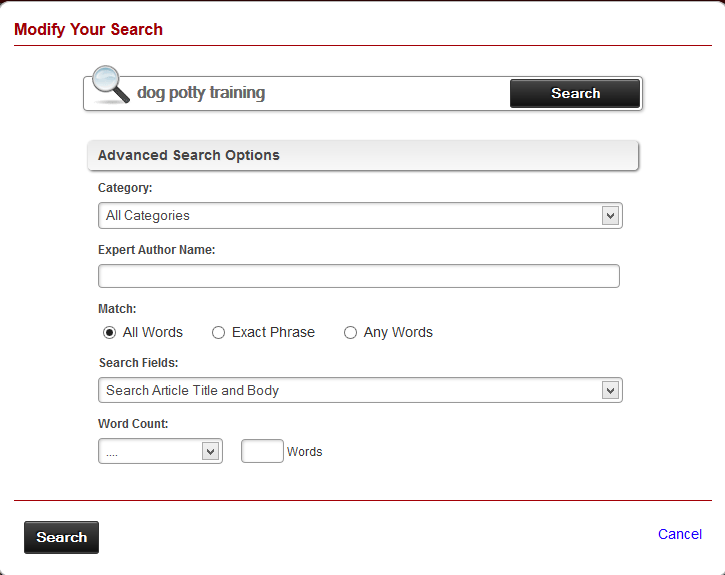This screenshot has width=725, height=575.
Task: Click the Search Fields label
Action: click(138, 363)
